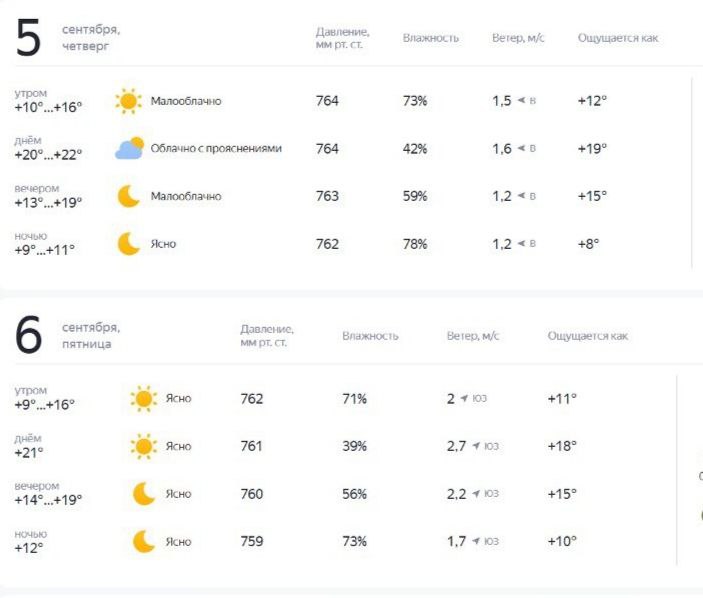Click the cloud with sun icon for September 5 daytime
This screenshot has height=598, width=703.
click(x=129, y=148)
